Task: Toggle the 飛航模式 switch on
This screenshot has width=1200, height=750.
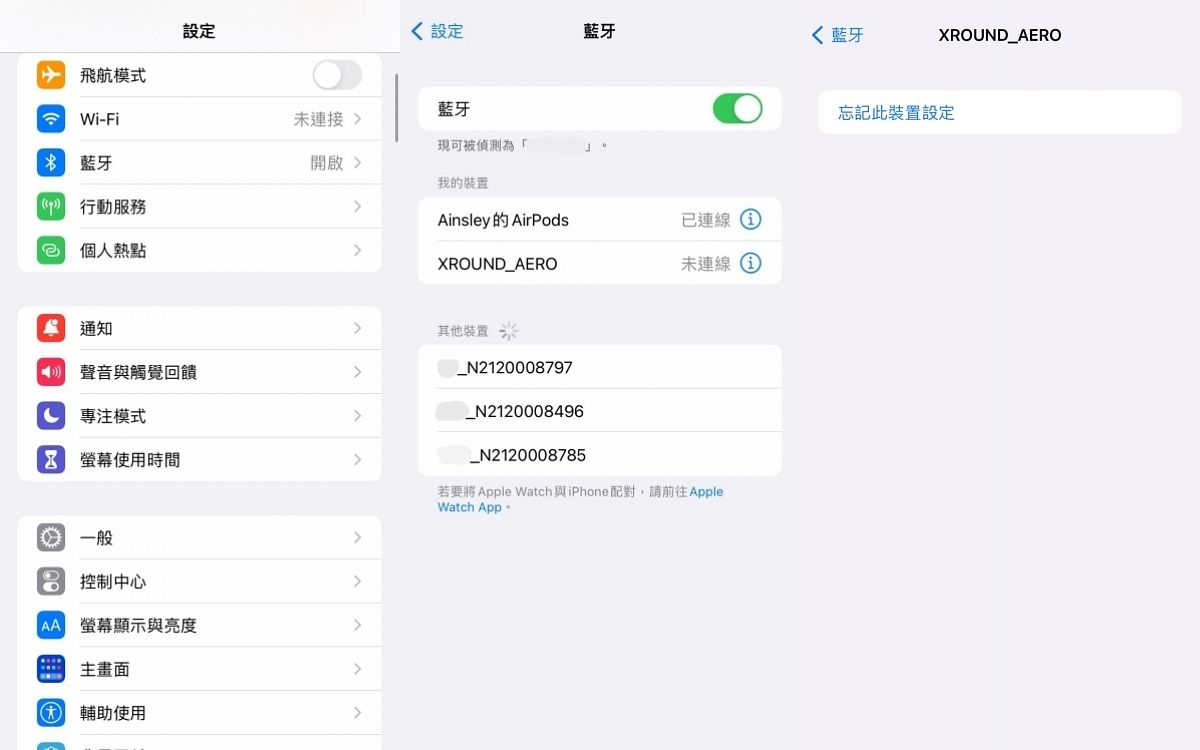Action: point(337,75)
